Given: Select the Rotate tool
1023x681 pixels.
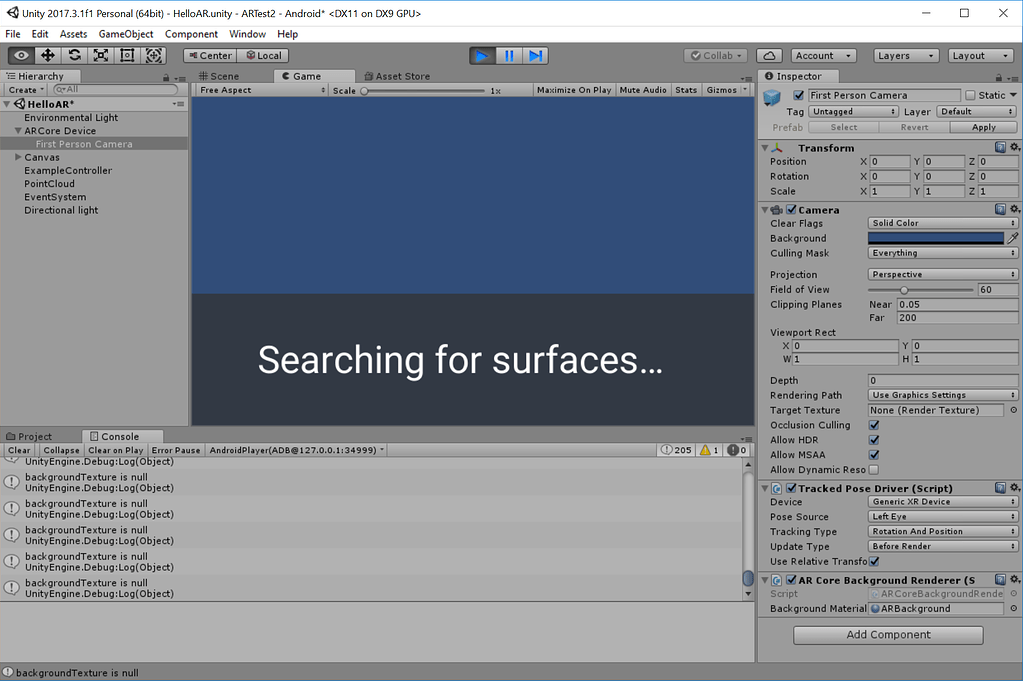Looking at the screenshot, I should [75, 56].
